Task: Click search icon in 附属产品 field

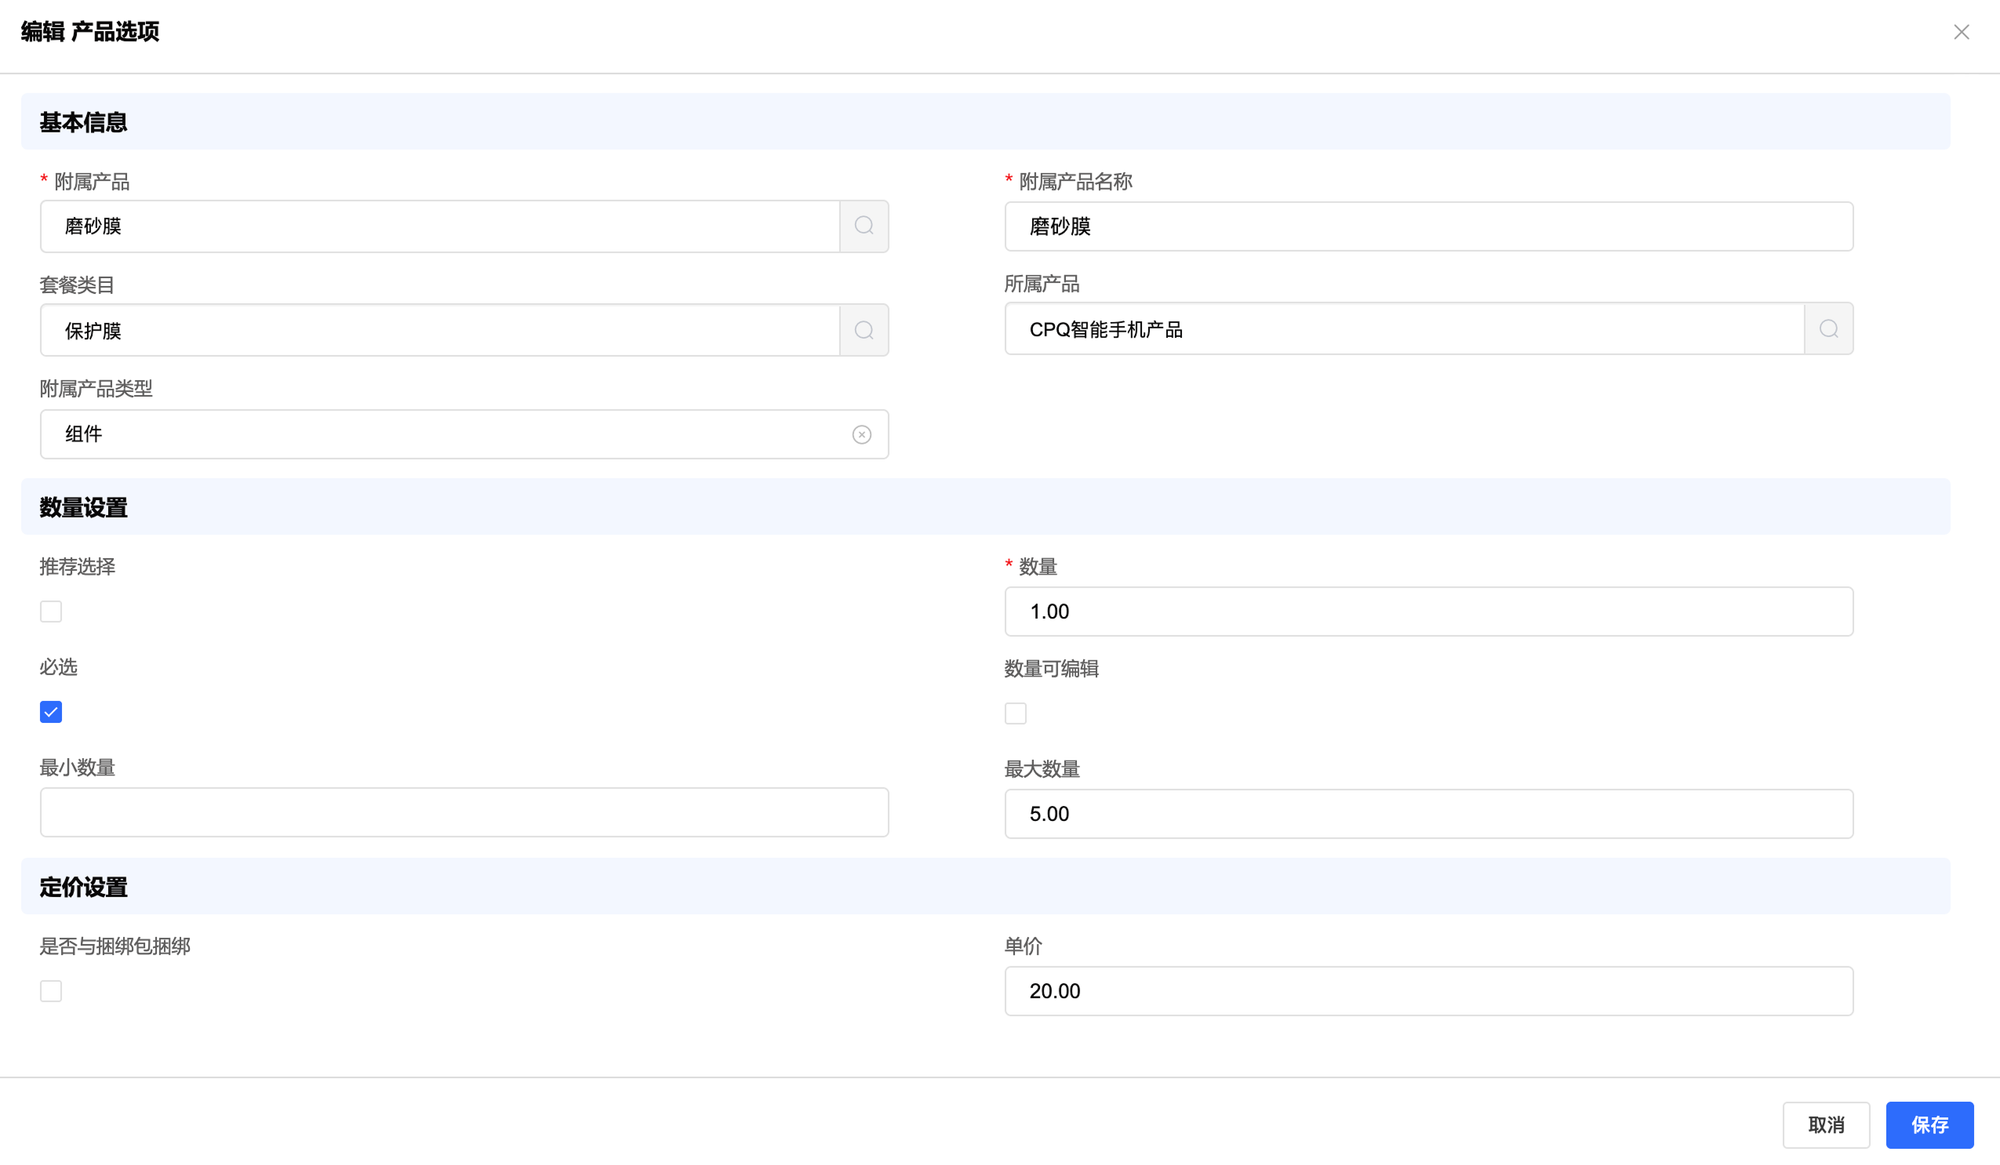Action: (864, 226)
